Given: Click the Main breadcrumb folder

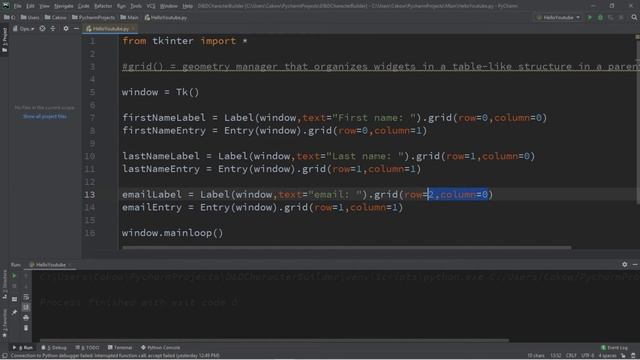Looking at the screenshot, I should (x=129, y=18).
